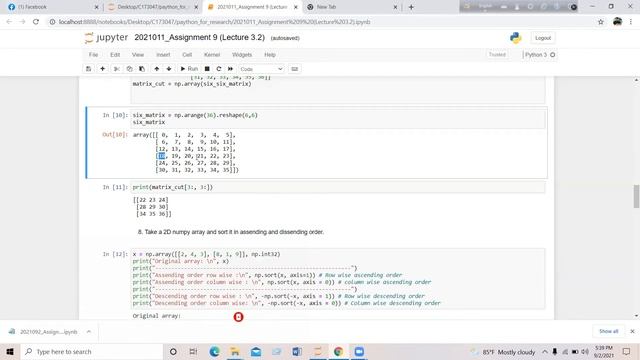Select the In [12] np.array sort cell
Viewport: 640px width, 360px height.
pos(338,279)
